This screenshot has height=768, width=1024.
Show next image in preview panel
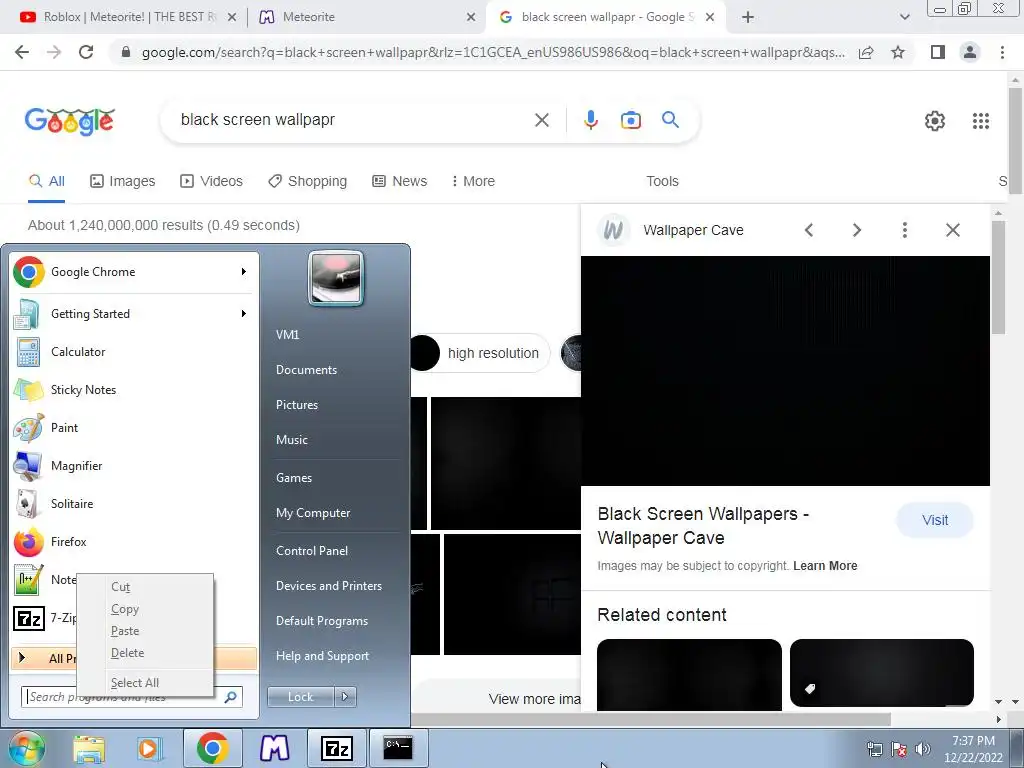tap(857, 230)
